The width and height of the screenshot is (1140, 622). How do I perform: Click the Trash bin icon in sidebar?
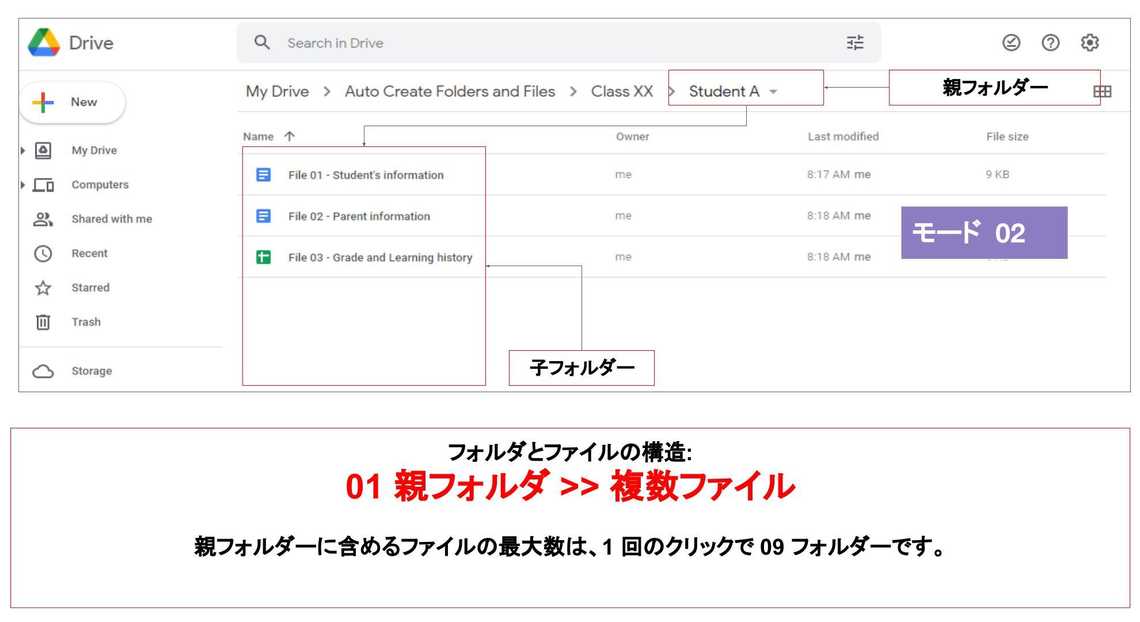[x=43, y=322]
